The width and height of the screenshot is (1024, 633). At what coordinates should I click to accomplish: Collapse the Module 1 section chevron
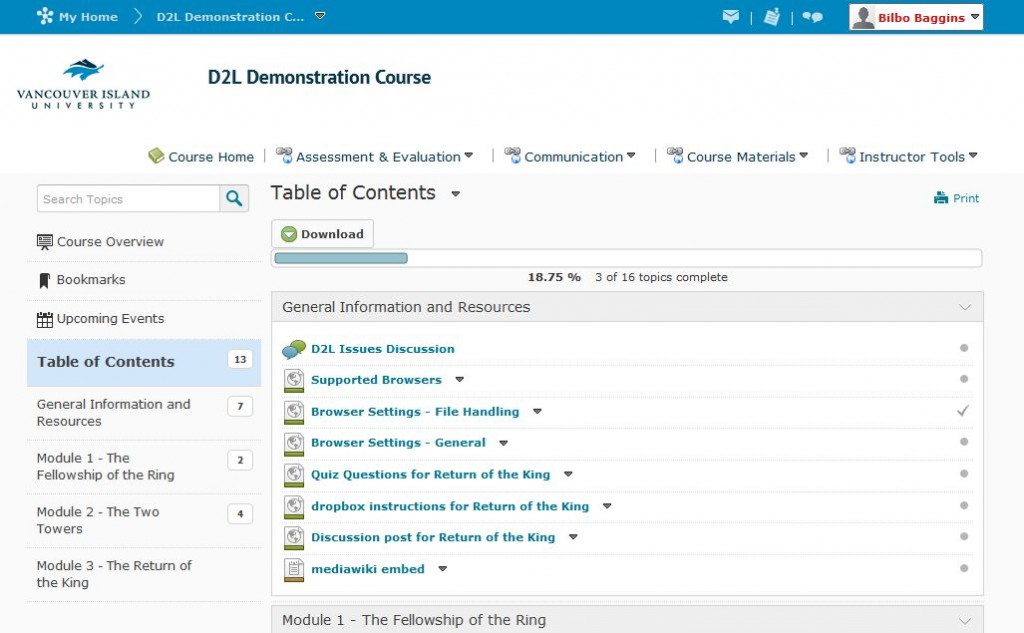(965, 621)
